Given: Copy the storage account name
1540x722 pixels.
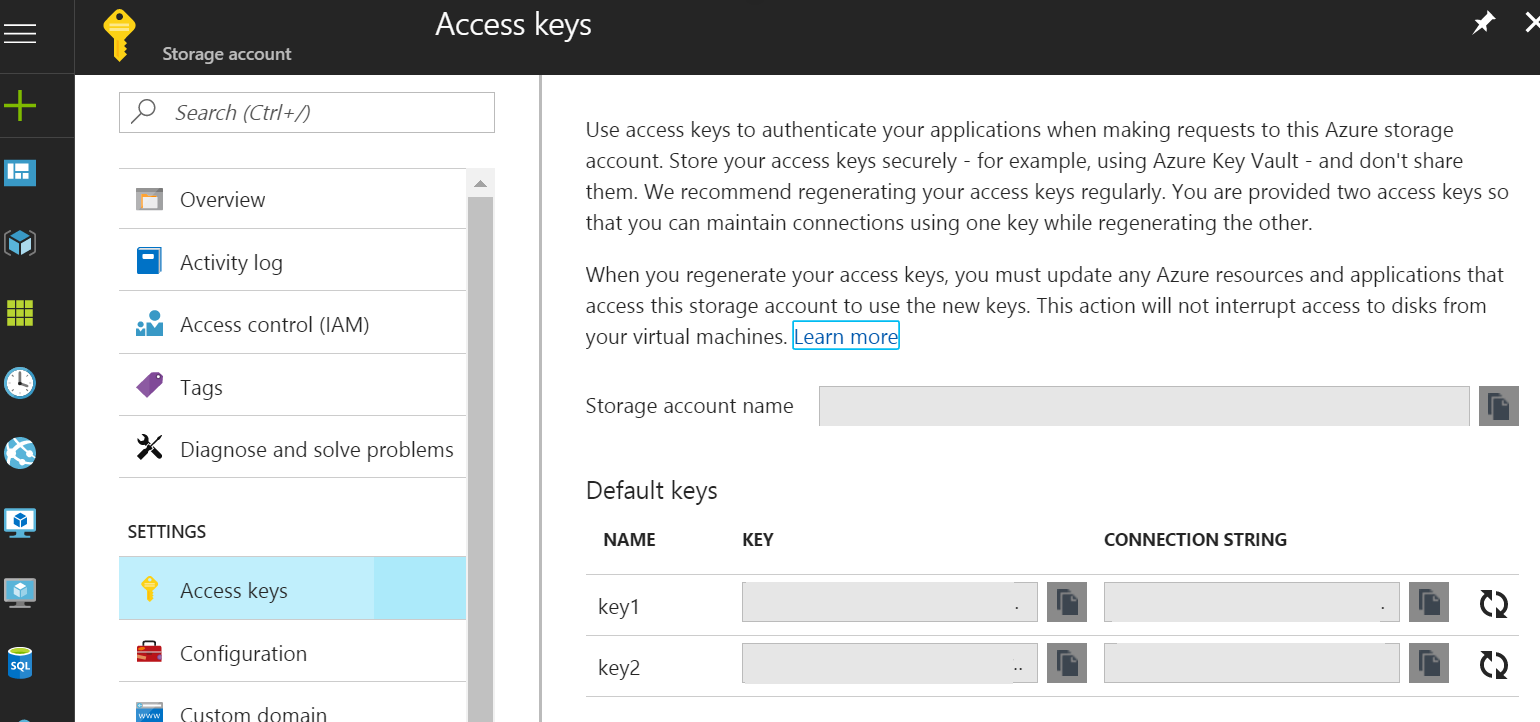Looking at the screenshot, I should (1498, 406).
